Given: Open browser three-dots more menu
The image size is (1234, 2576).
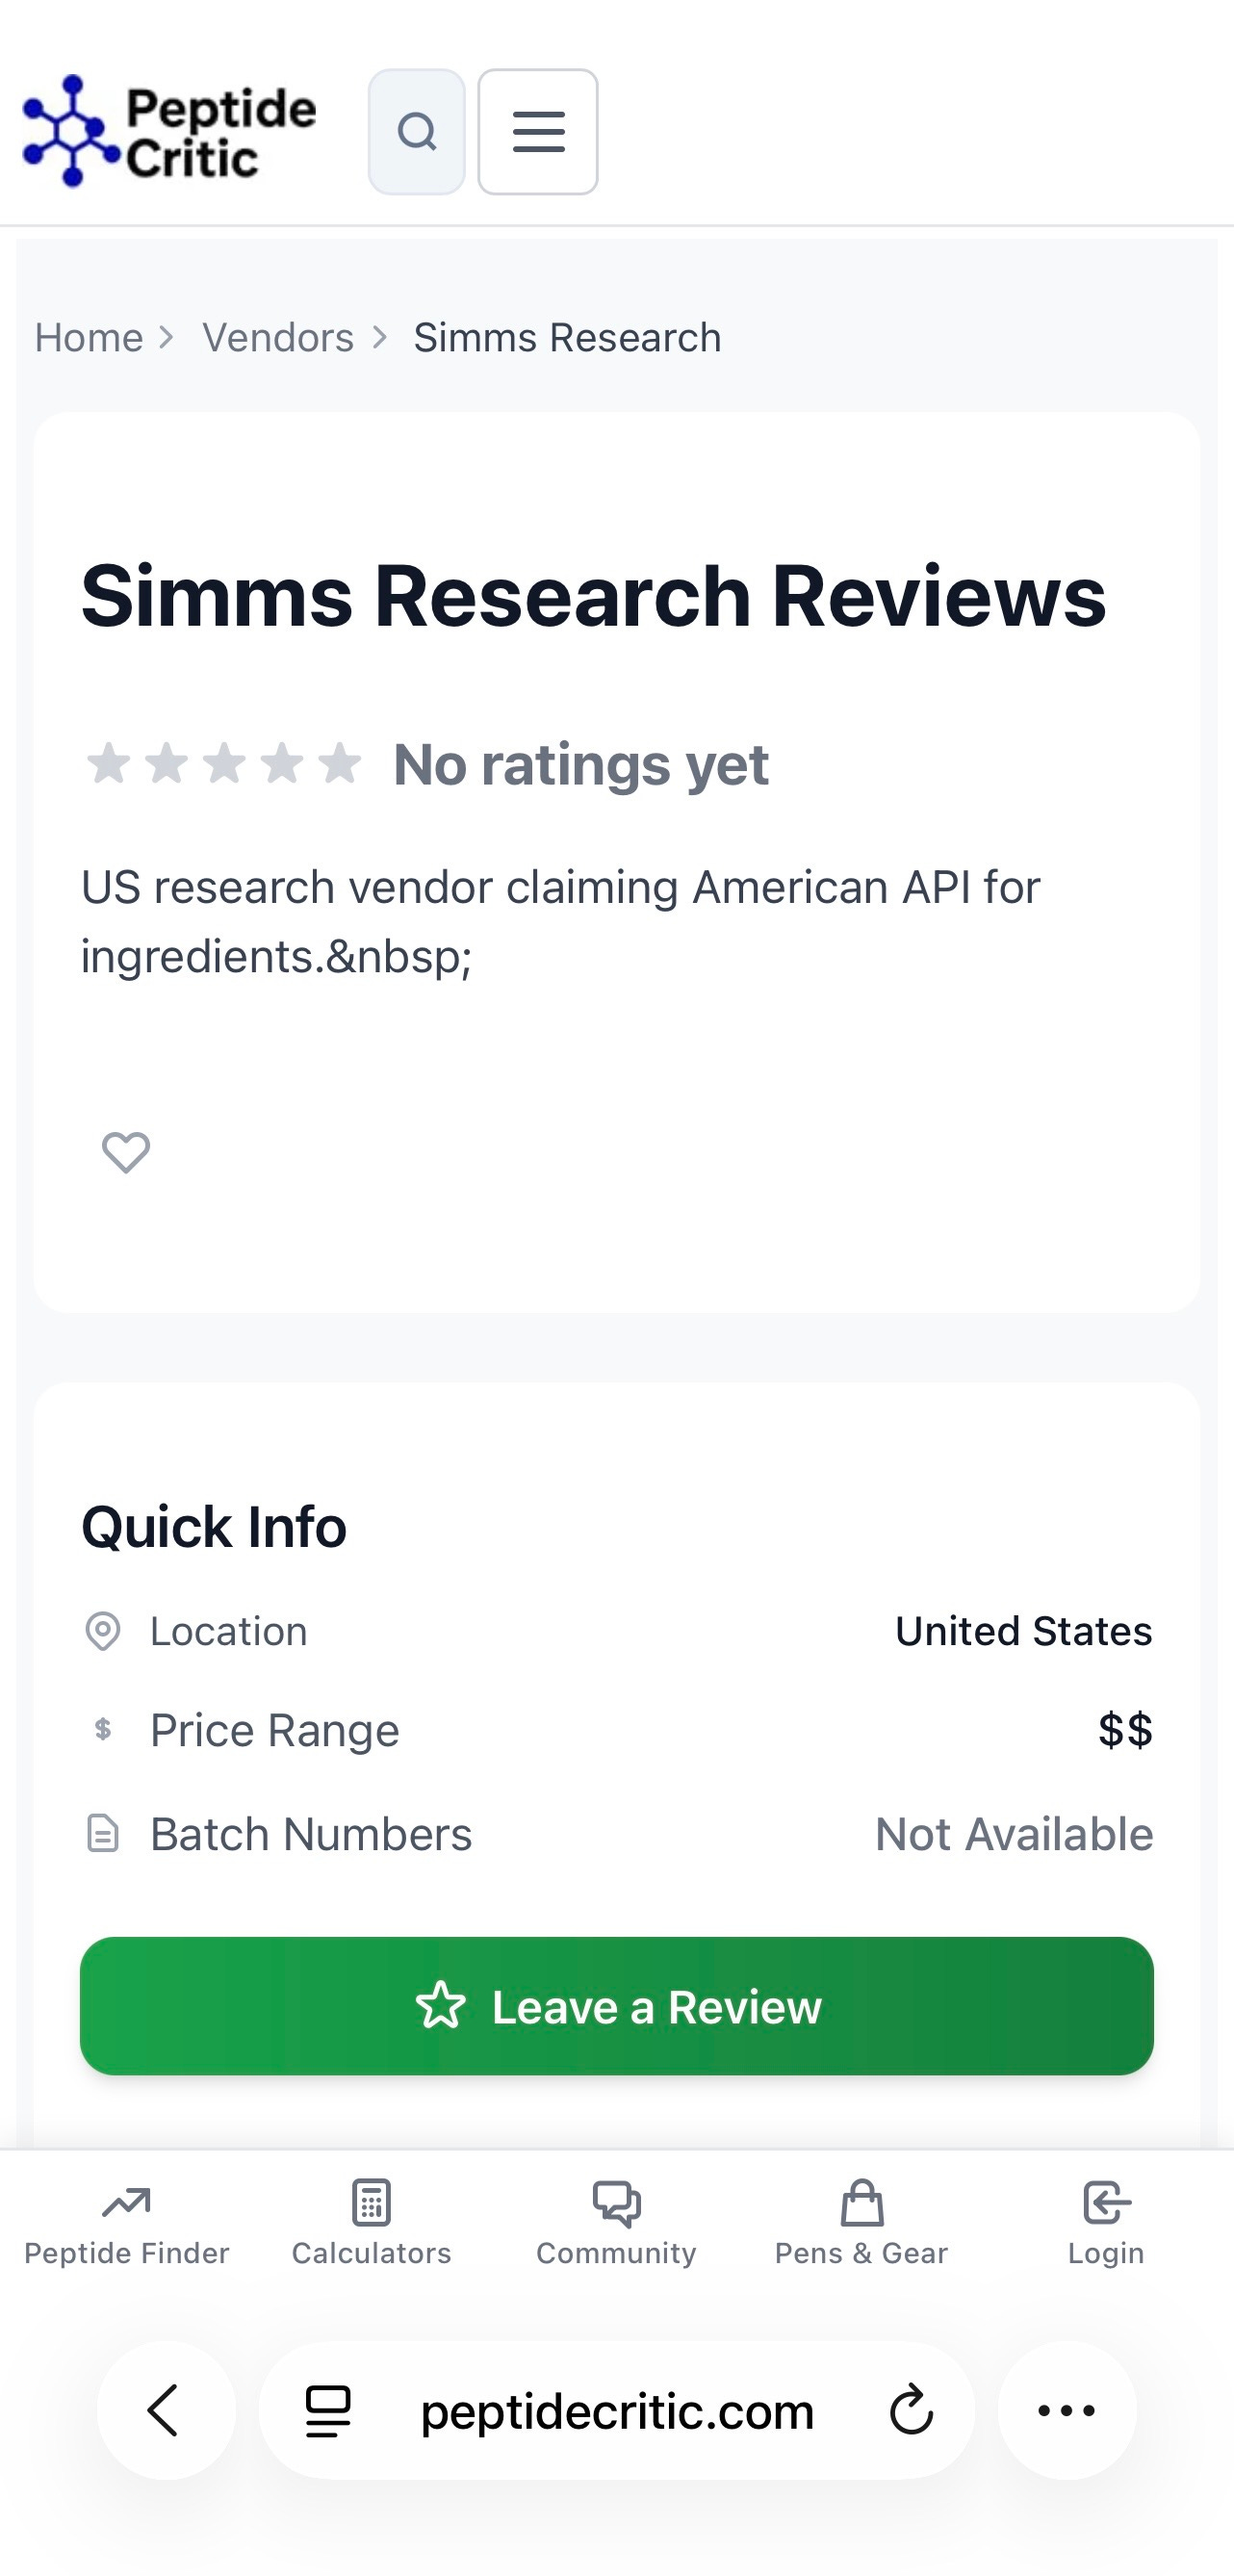Looking at the screenshot, I should coord(1067,2410).
